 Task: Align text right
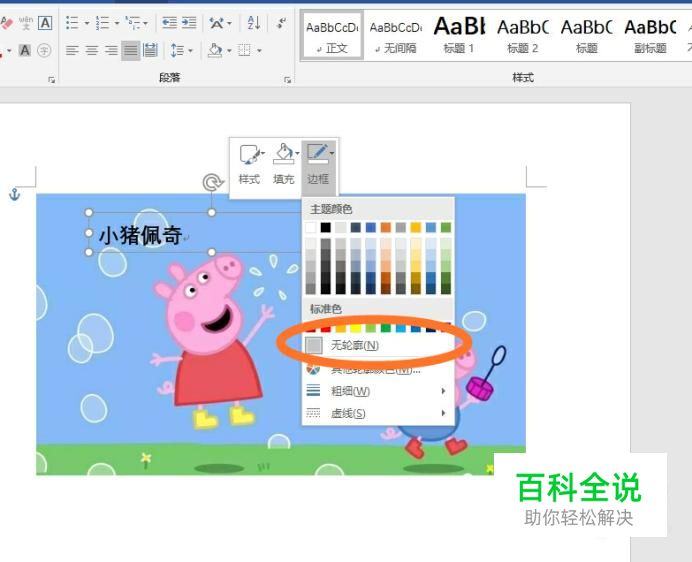coord(111,50)
